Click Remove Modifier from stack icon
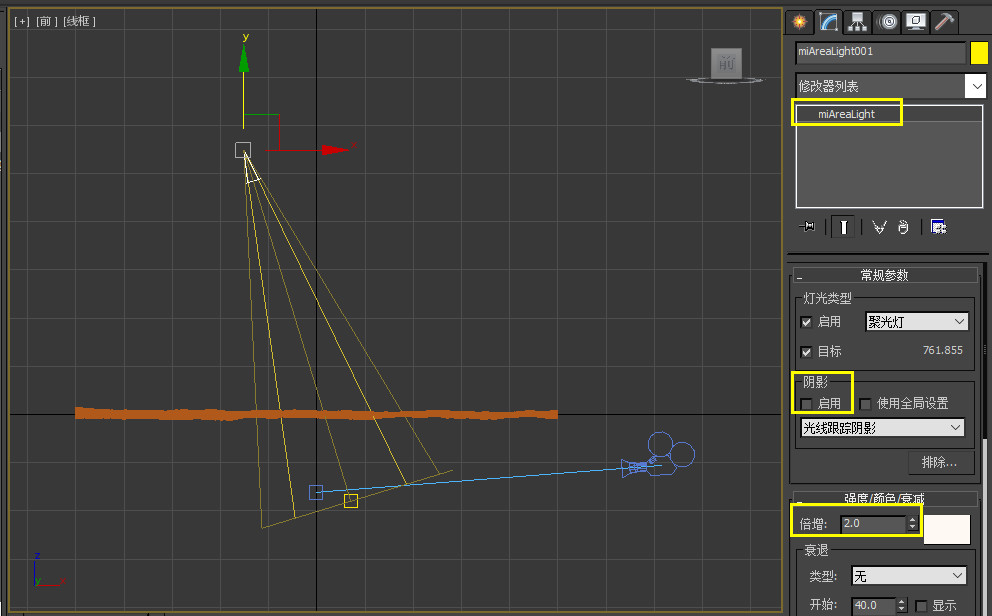 (x=903, y=226)
